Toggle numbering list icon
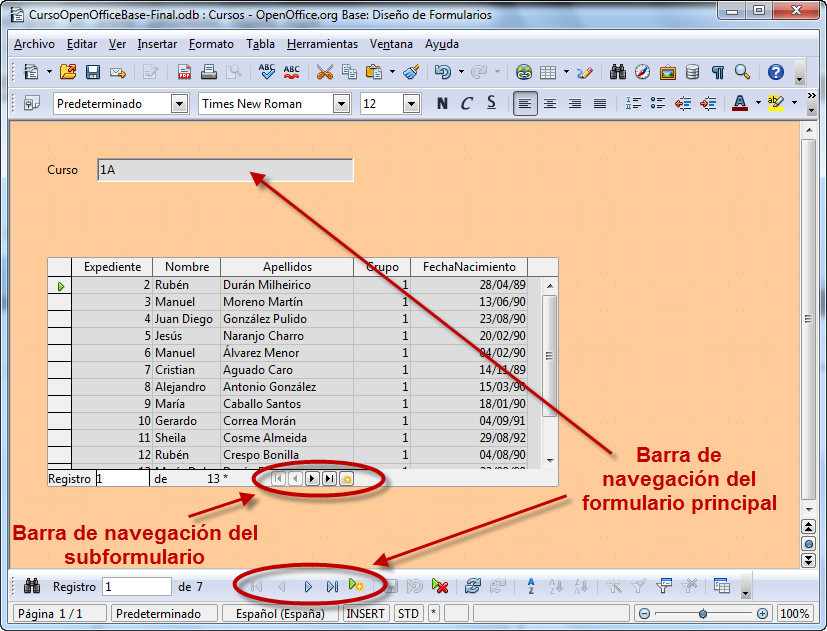 click(x=633, y=103)
